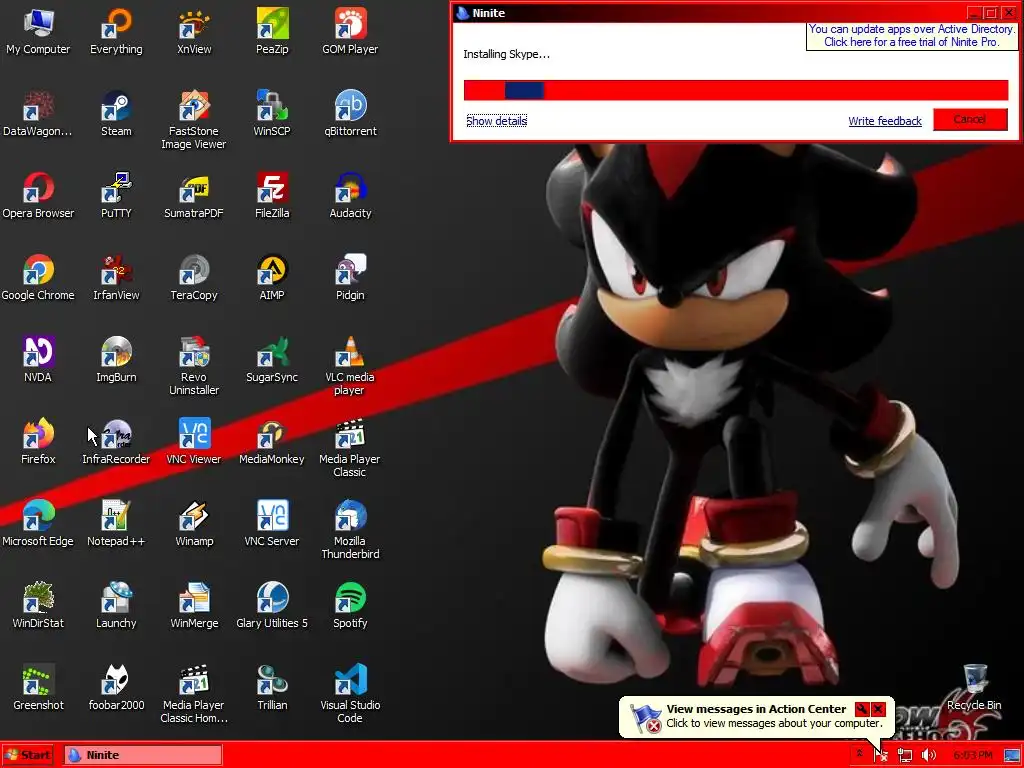Open the volume speaker tray icon

point(929,756)
